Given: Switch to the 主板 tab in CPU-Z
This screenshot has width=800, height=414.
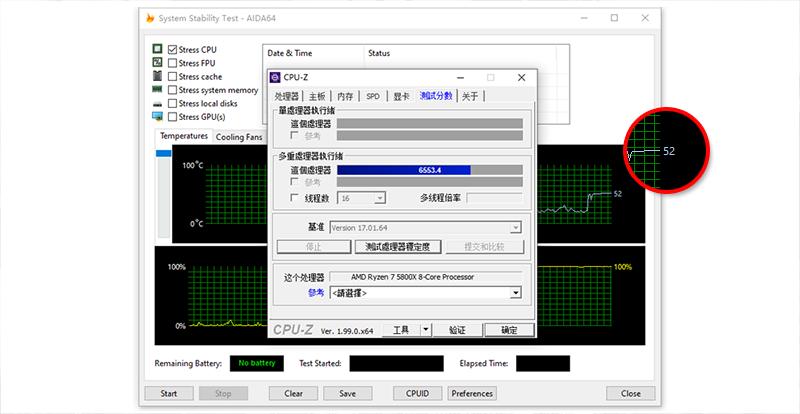Looking at the screenshot, I should click(317, 96).
